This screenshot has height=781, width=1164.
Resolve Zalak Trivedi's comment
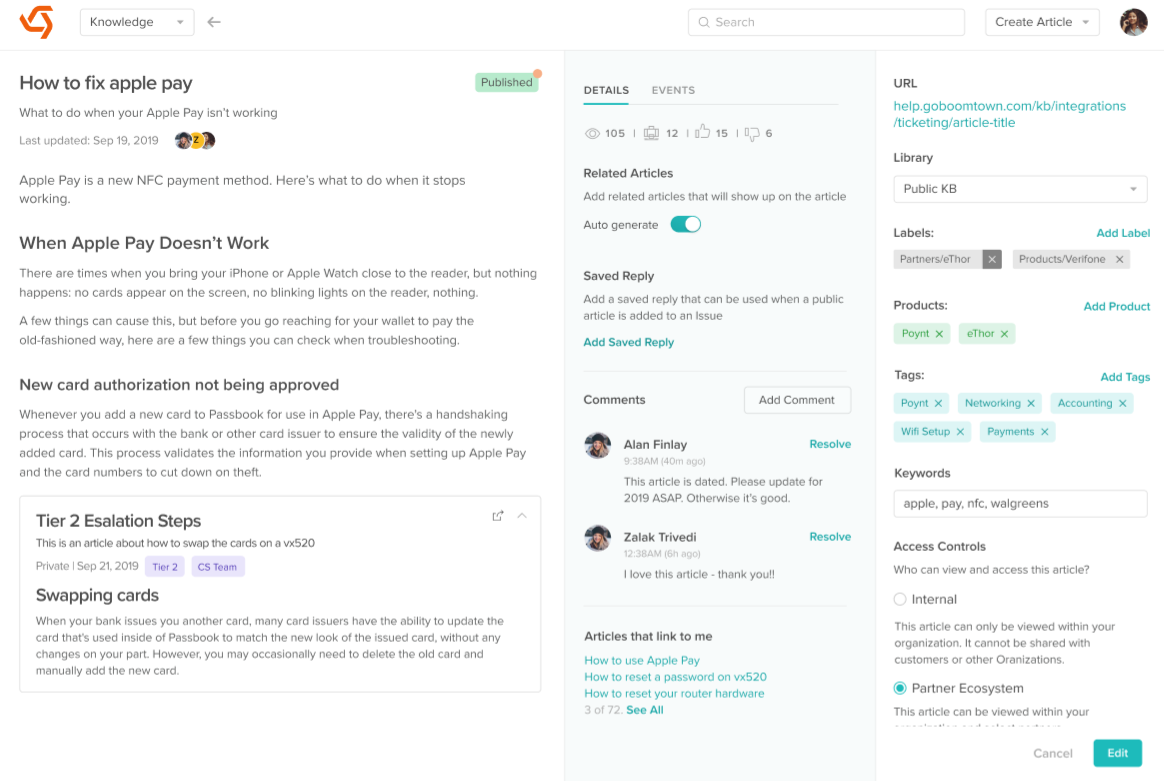coord(830,537)
